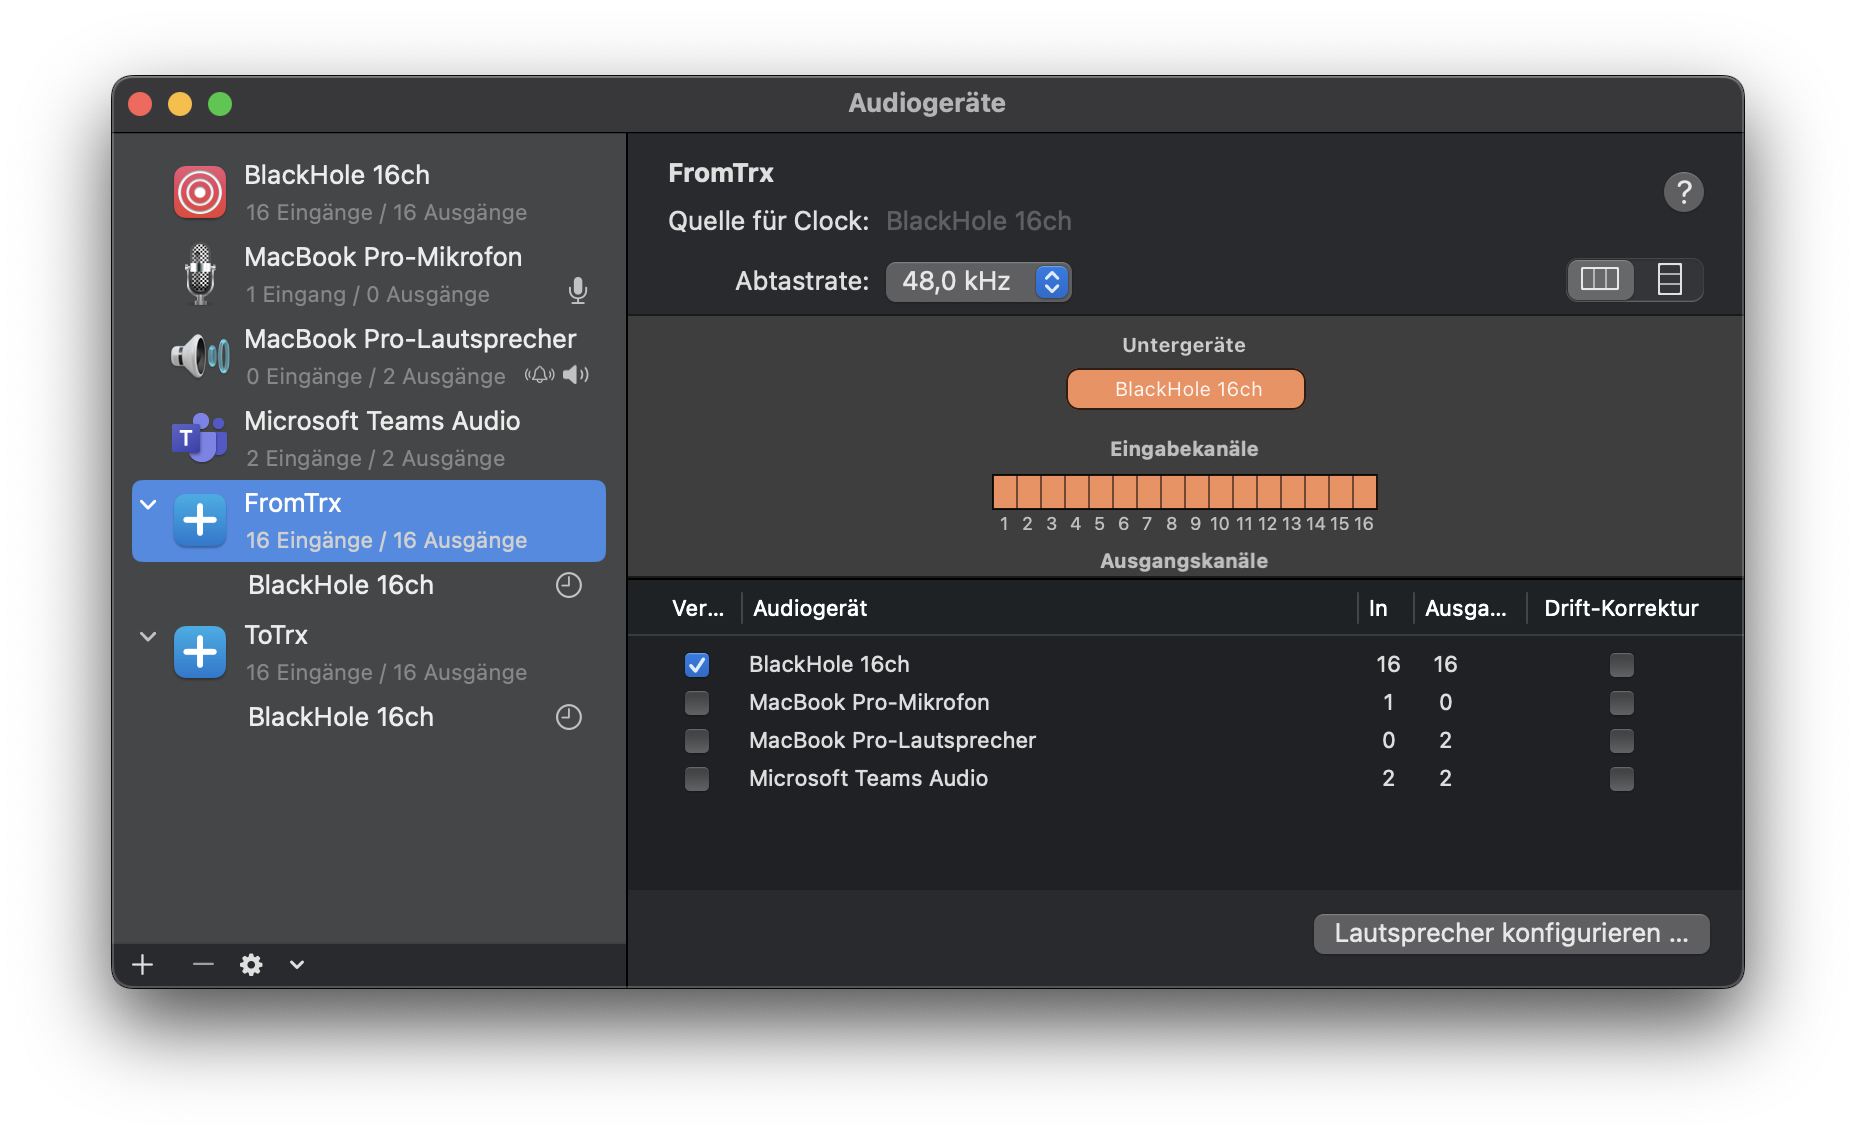Collapse the FromTrx aggregate device
Screen dimensions: 1856x1136
(149, 504)
